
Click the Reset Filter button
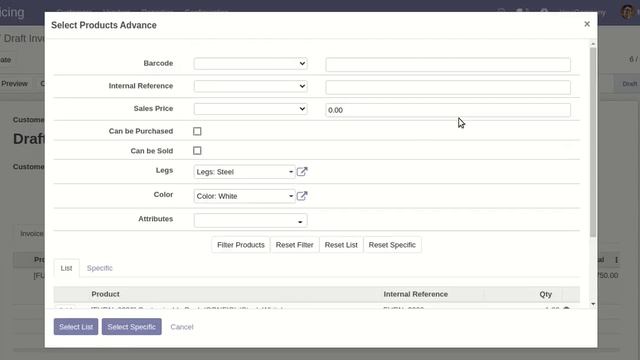[294, 245]
